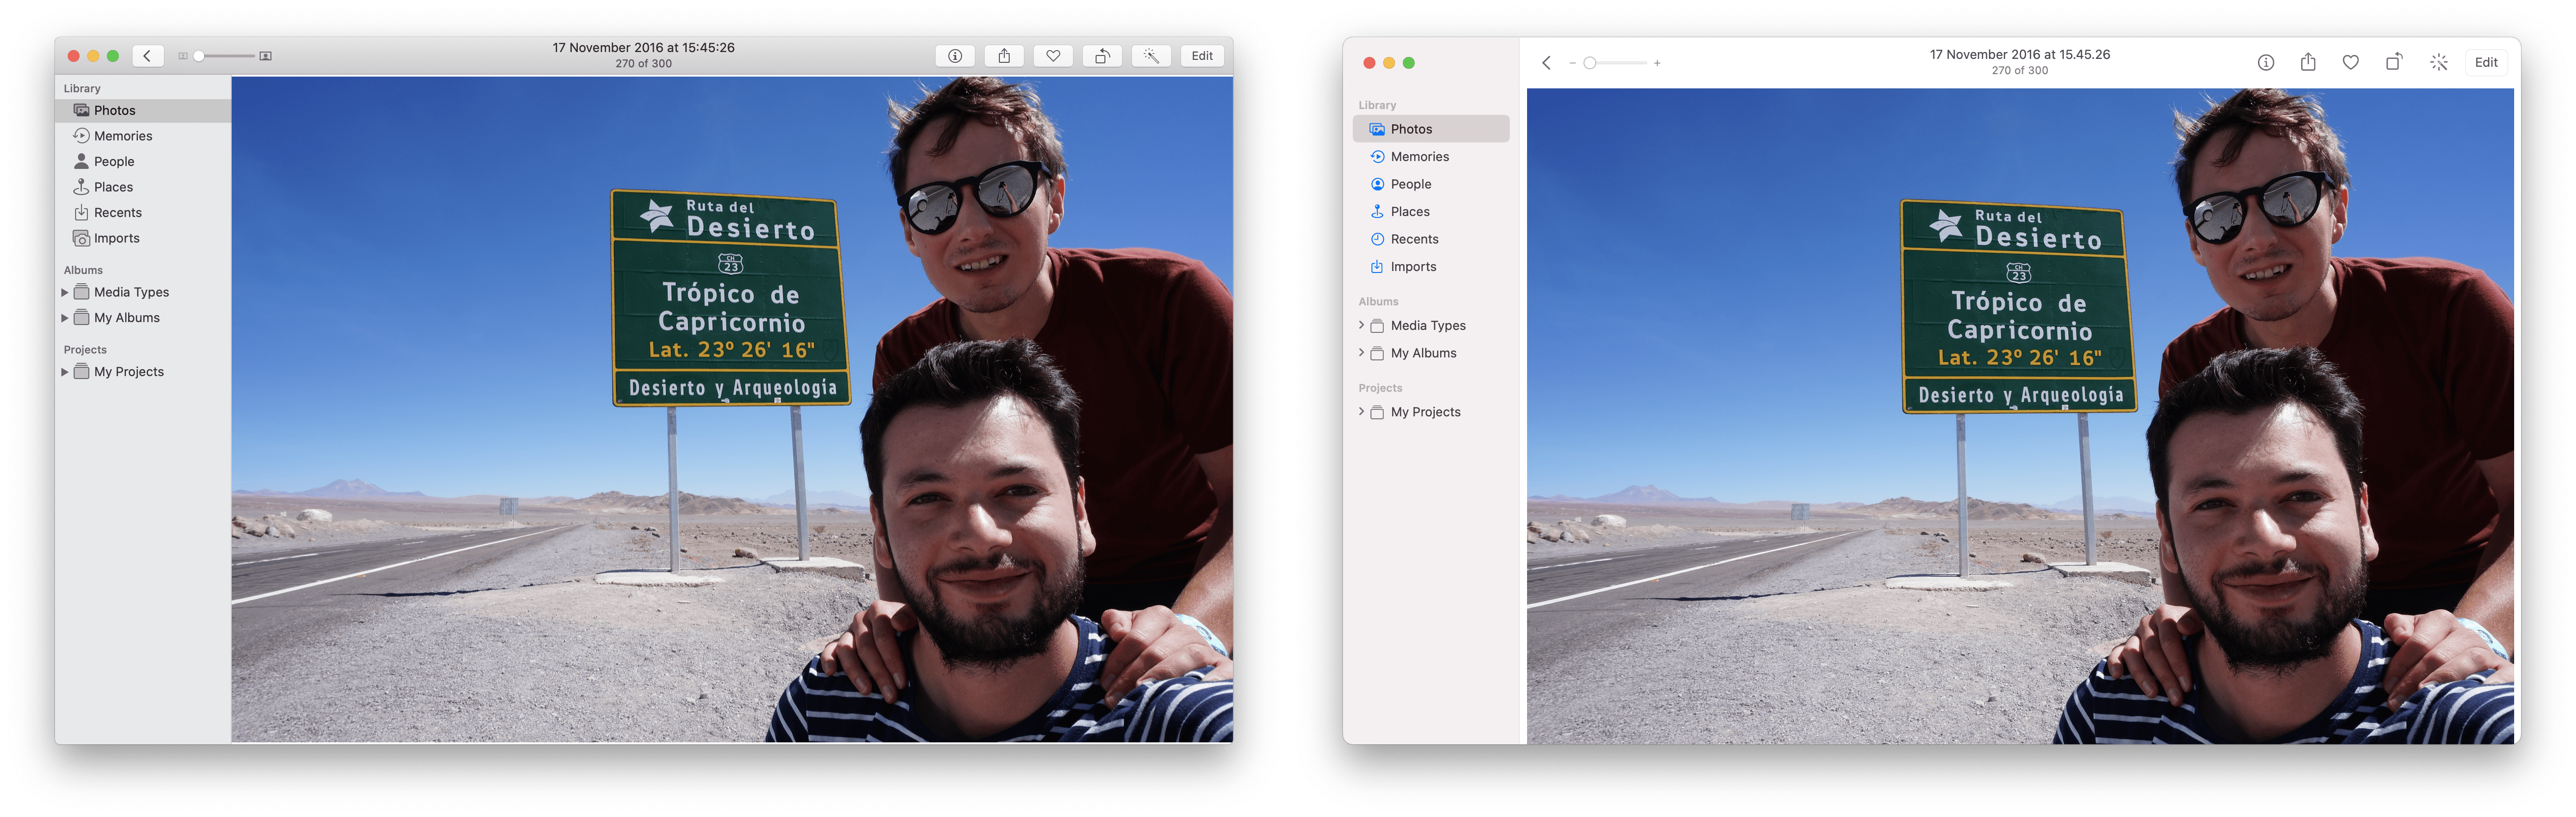Screen dimensions: 2576x817
Task: Expand My Projects chevron in the right window
Action: point(1361,411)
